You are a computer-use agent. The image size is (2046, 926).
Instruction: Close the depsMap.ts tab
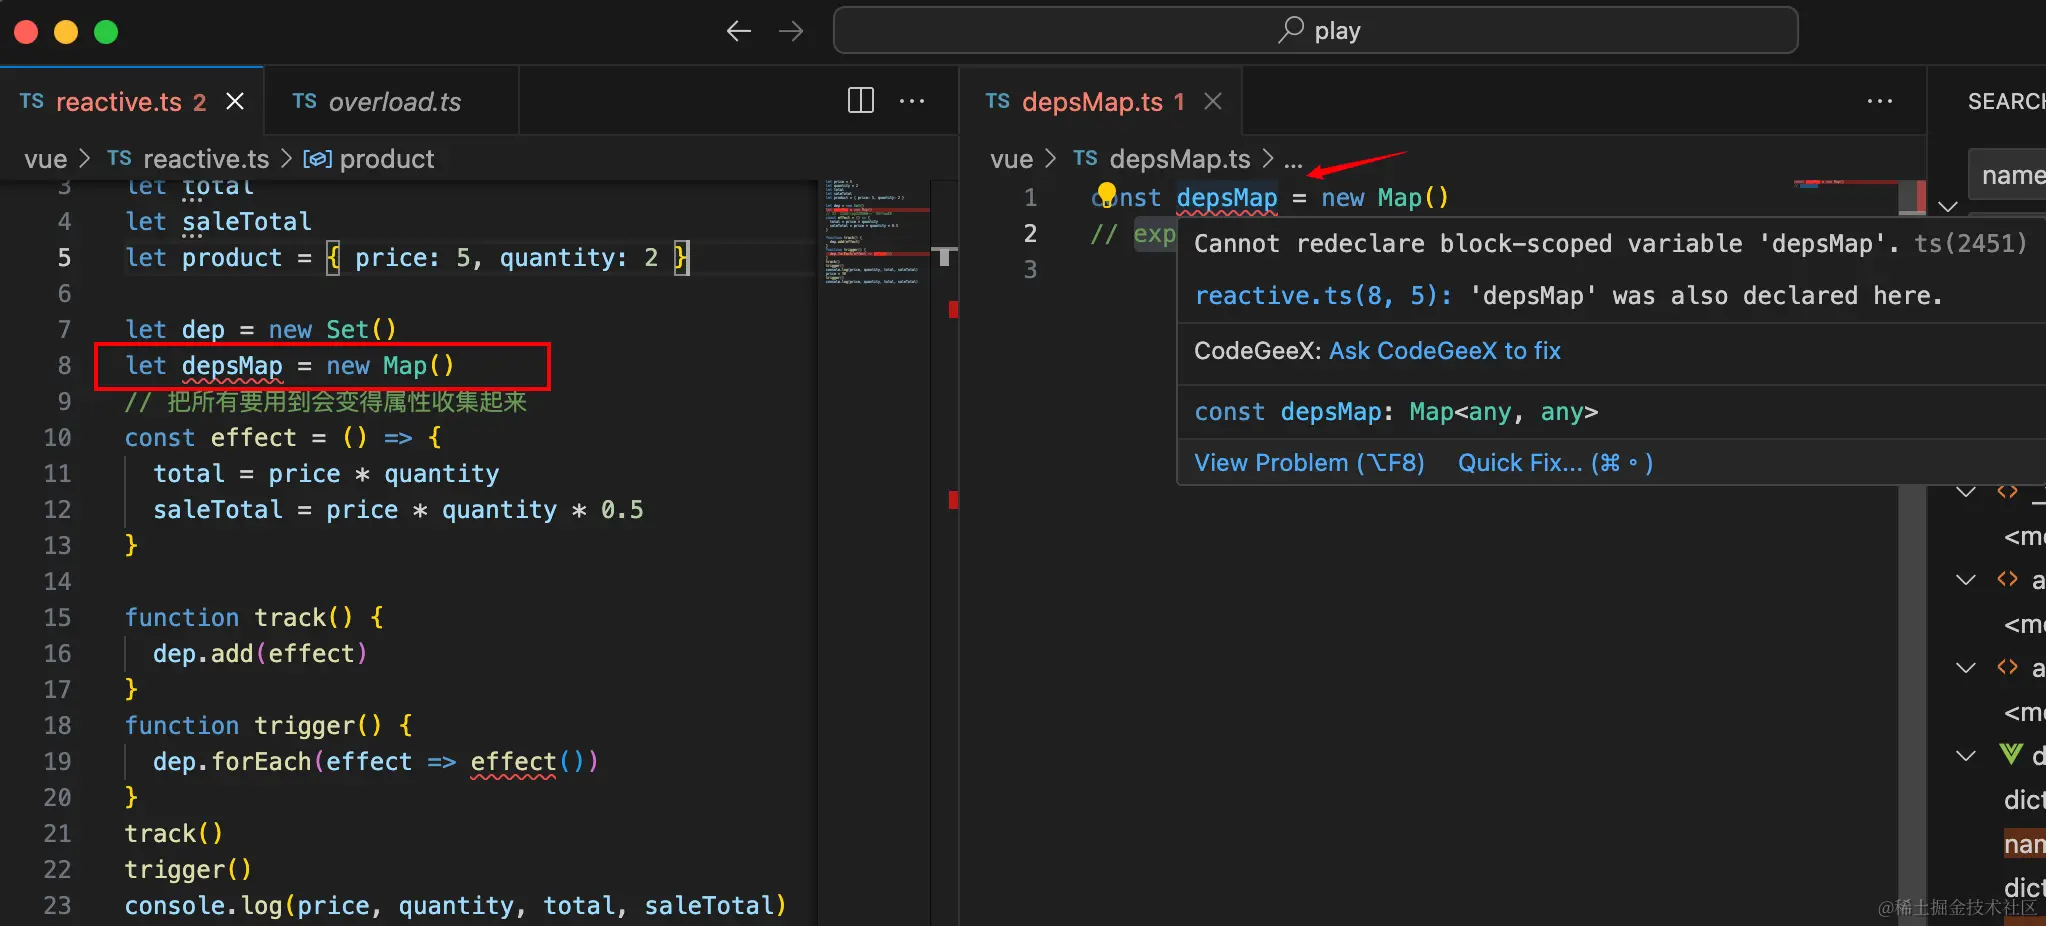[1213, 101]
